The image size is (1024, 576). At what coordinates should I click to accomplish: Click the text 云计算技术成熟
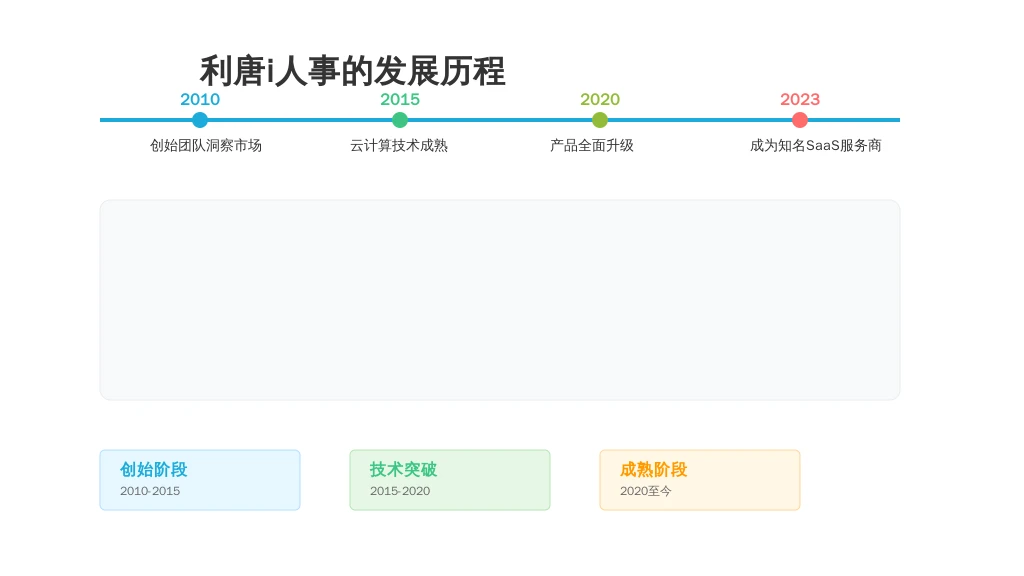pos(399,145)
